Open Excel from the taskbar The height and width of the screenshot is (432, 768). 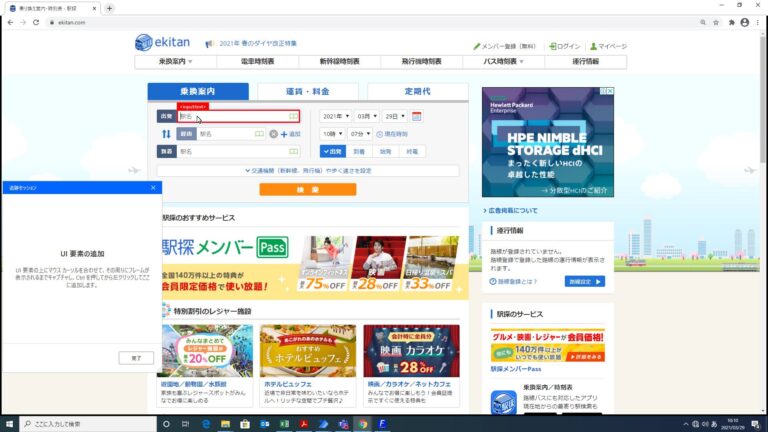[284, 424]
